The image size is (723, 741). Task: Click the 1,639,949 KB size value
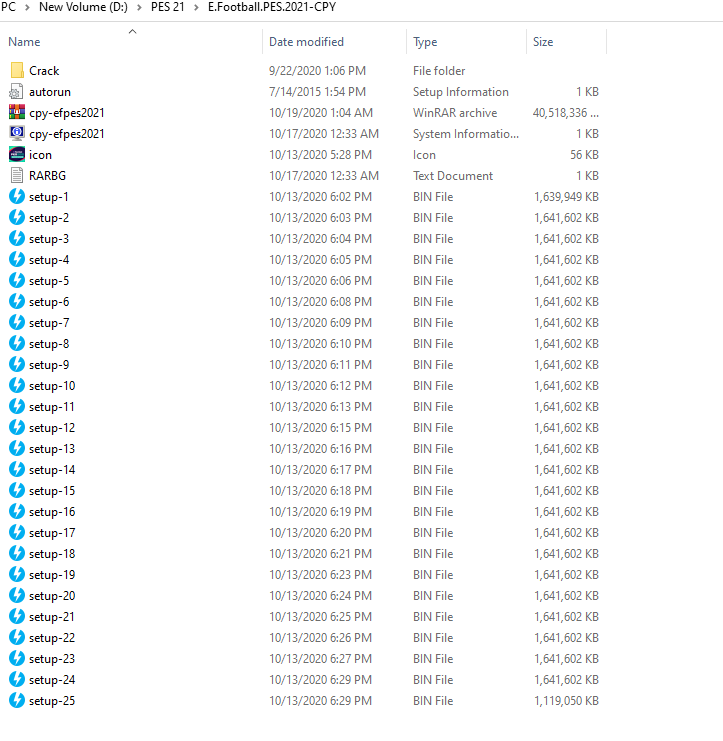[566, 197]
